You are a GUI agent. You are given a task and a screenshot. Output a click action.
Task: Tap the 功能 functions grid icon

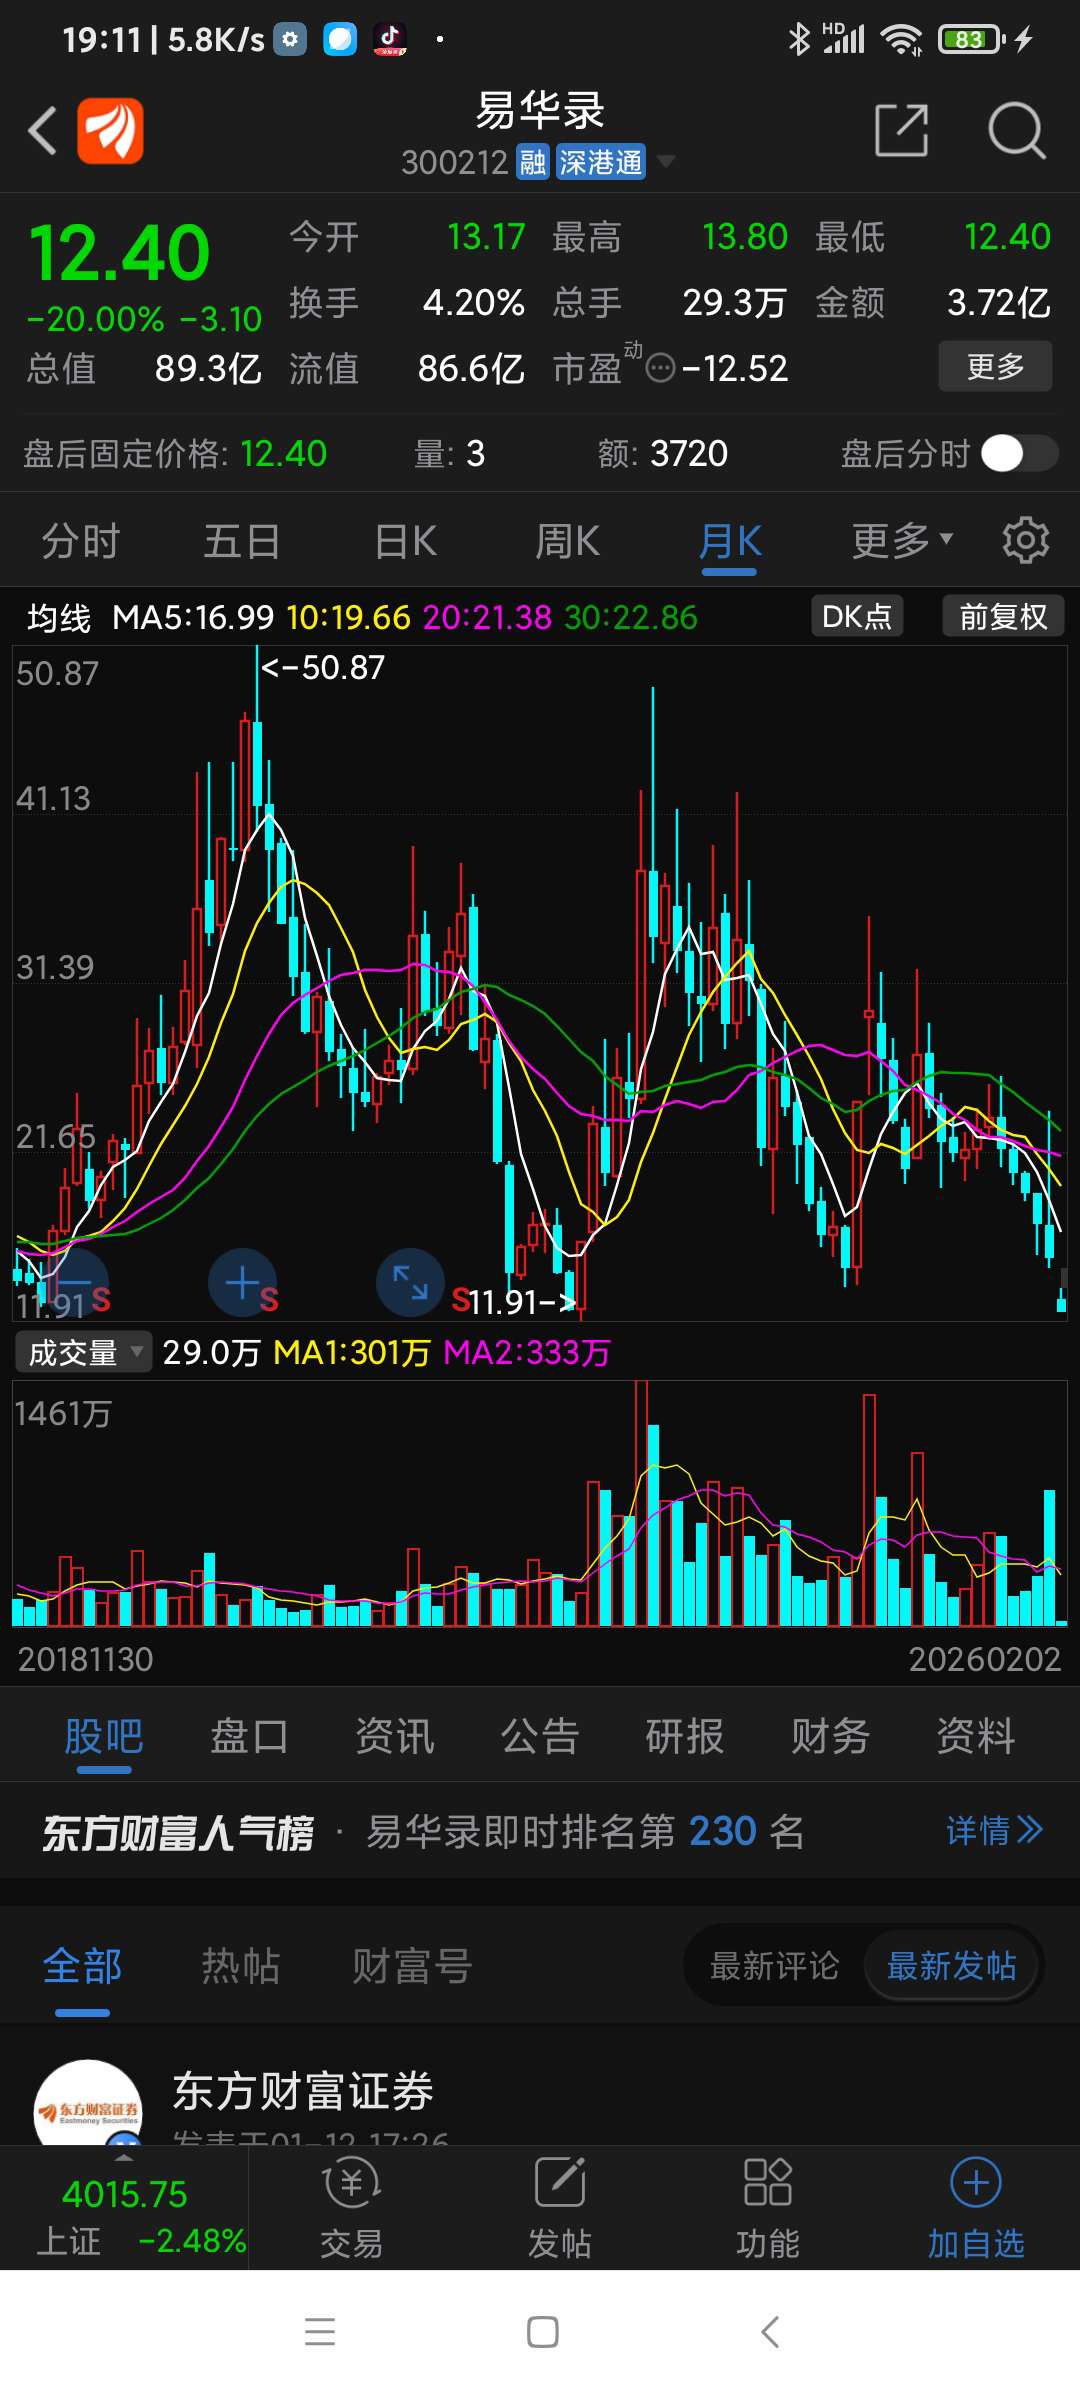click(x=768, y=2183)
